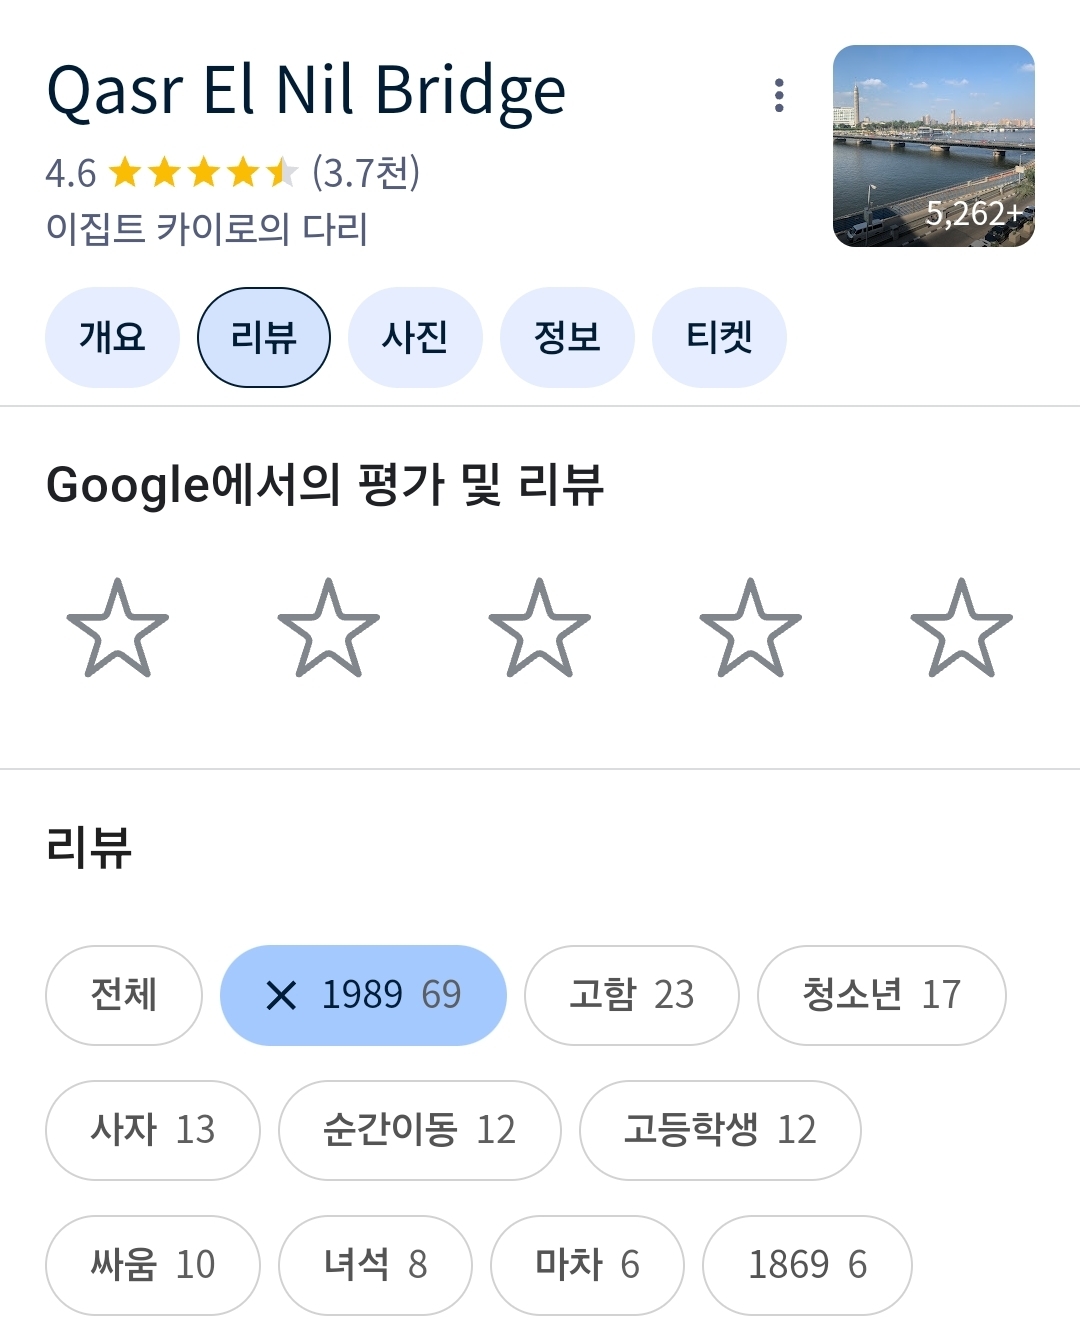1080x1334 pixels.
Task: Open the three-dot more options menu
Action: (779, 95)
